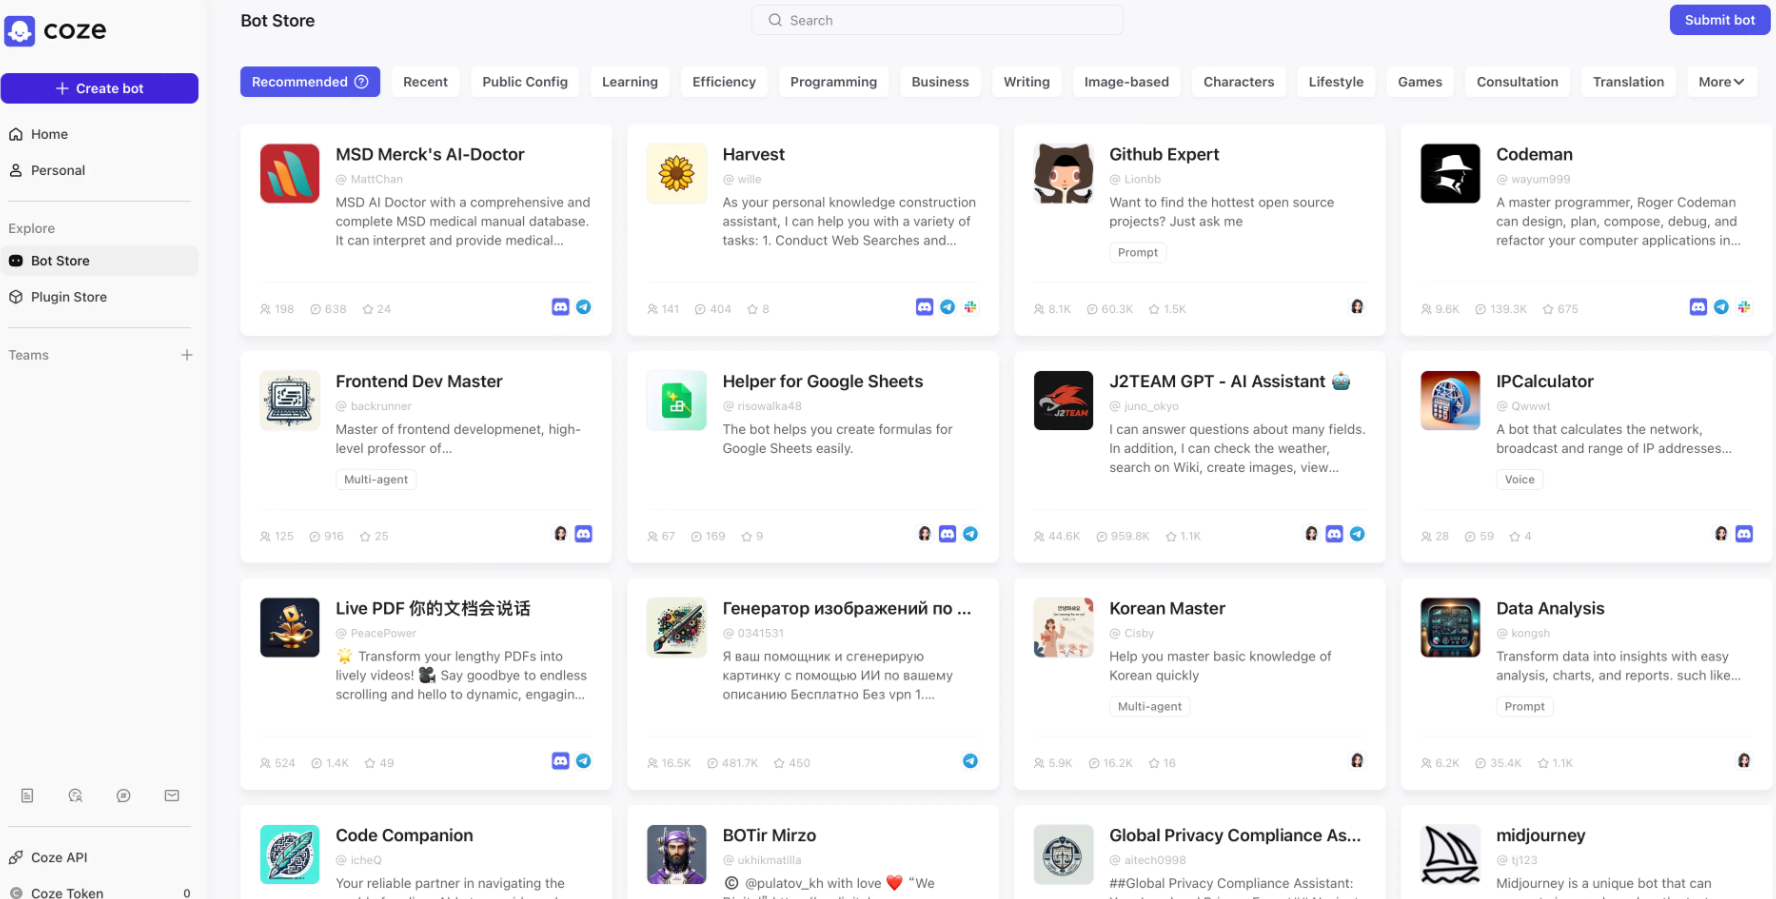
Task: Click the Telegram icon on Harvest card
Action: tap(948, 307)
